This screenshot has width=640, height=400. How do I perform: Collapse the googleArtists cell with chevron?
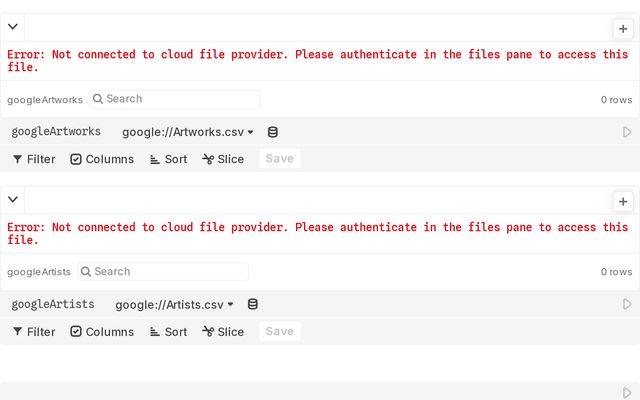[13, 200]
